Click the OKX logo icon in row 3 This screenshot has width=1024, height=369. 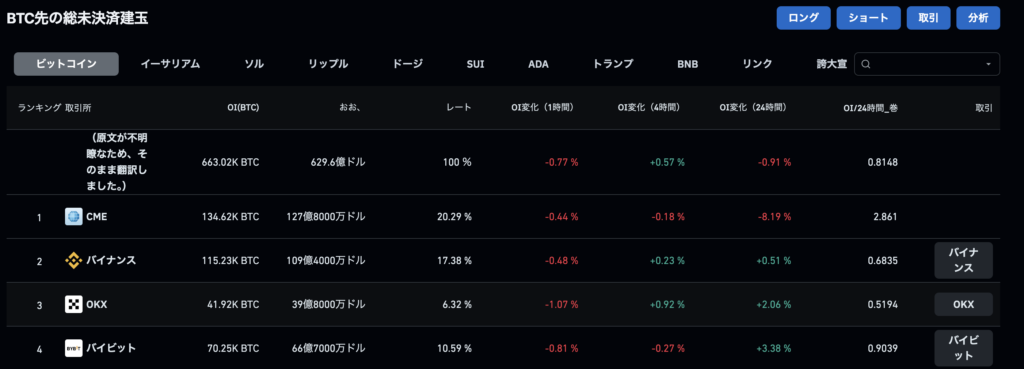(73, 304)
